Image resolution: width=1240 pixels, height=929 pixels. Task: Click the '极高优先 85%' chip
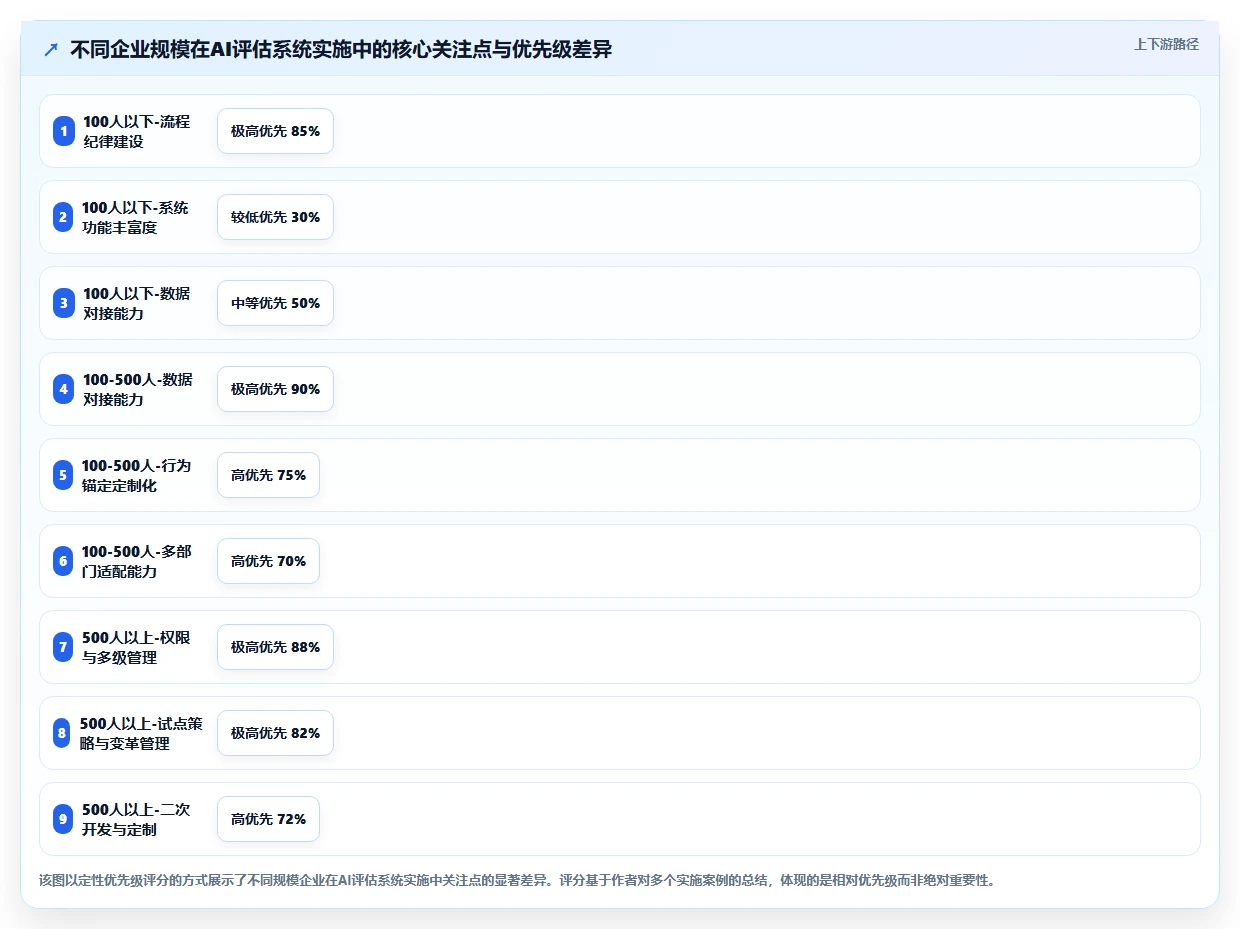click(275, 131)
